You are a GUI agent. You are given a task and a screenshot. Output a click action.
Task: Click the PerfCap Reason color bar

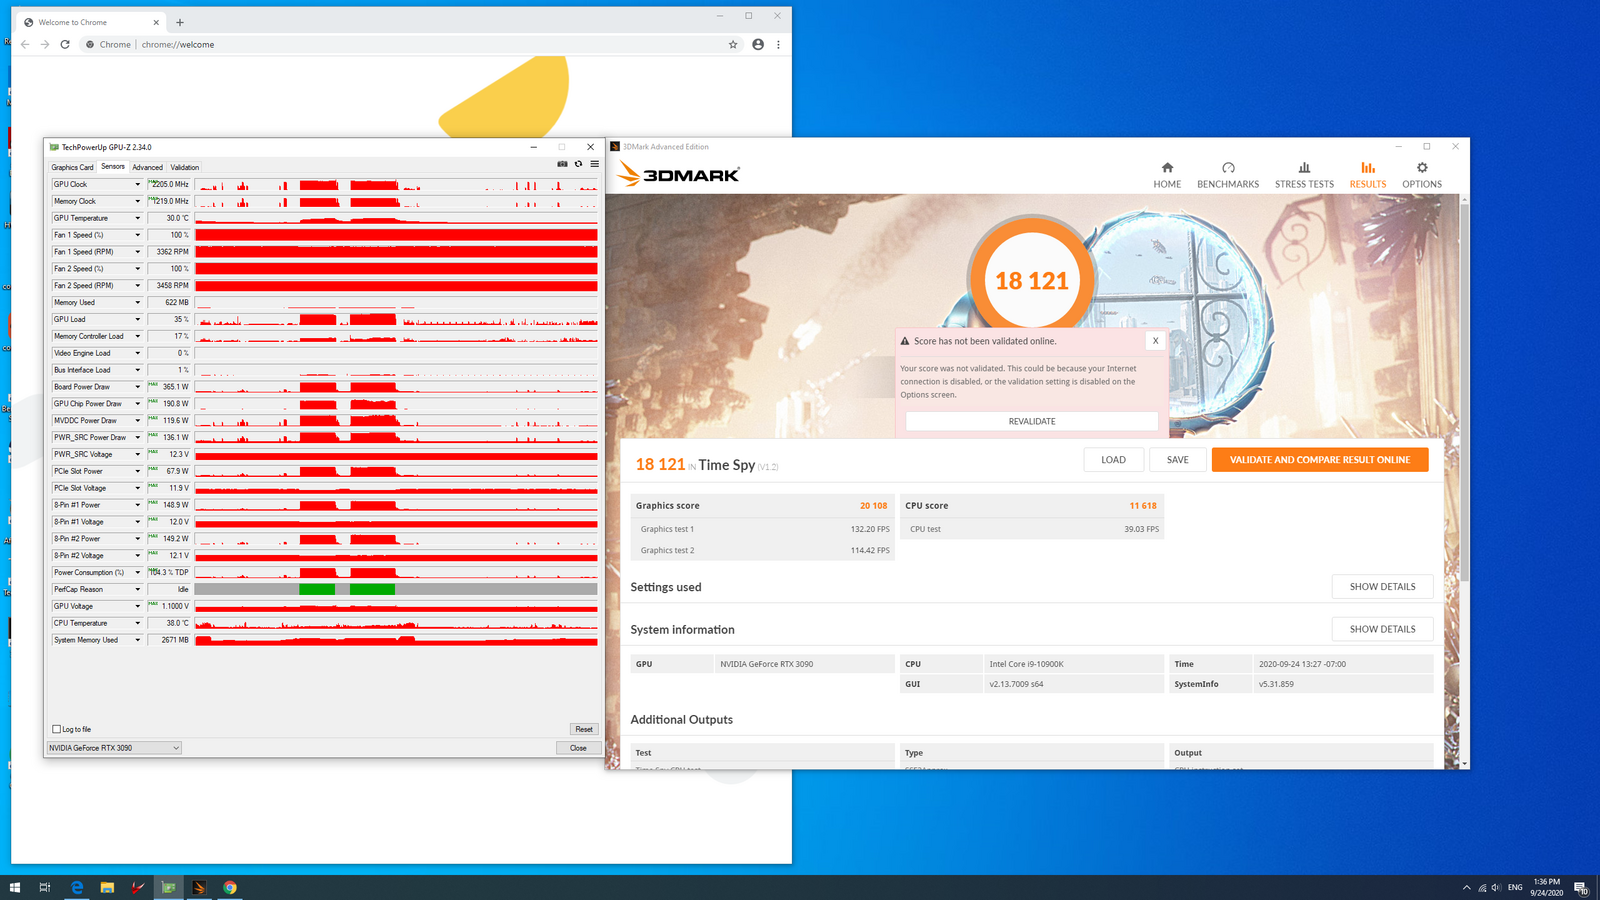click(396, 589)
